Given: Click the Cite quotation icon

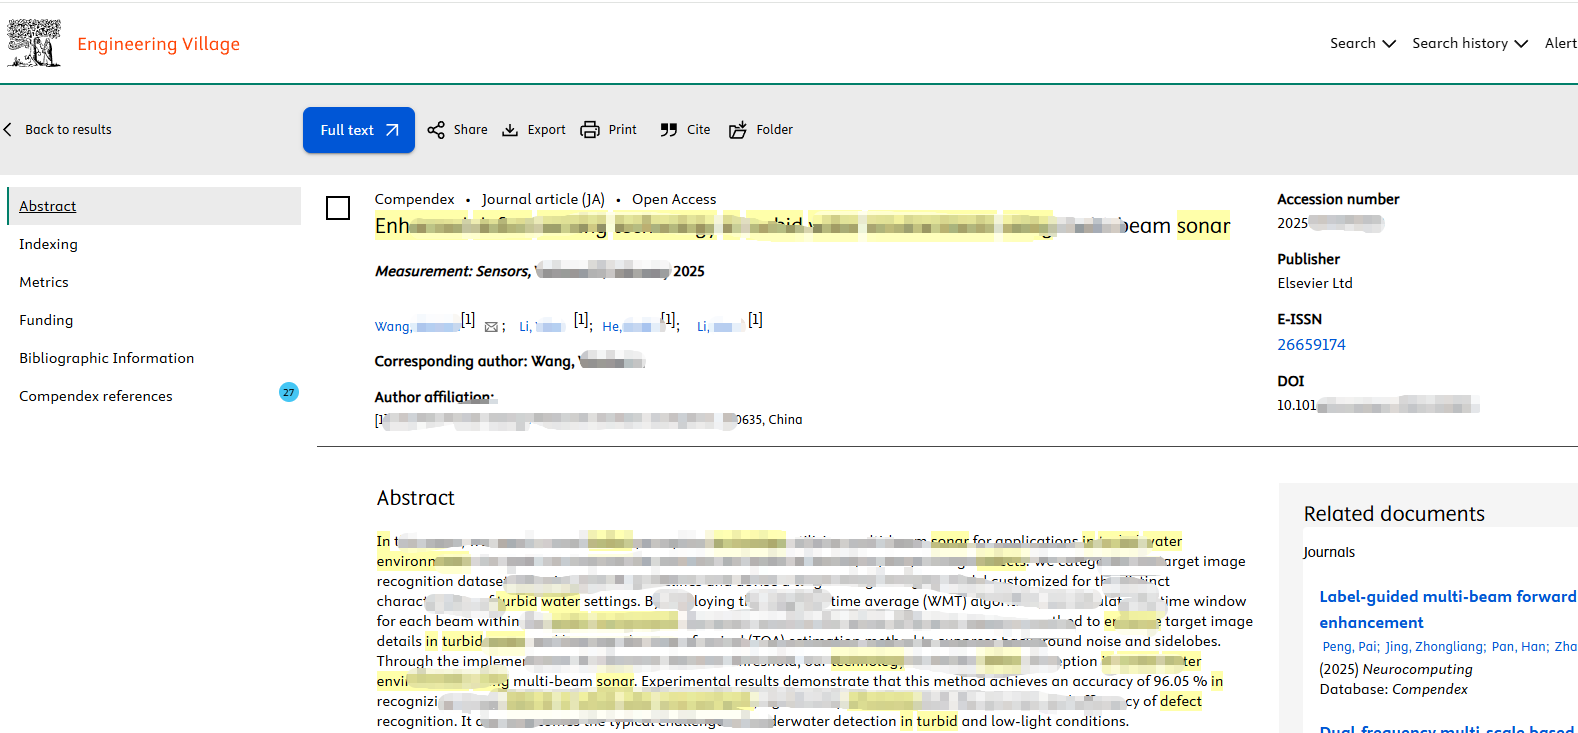Looking at the screenshot, I should [x=669, y=130].
